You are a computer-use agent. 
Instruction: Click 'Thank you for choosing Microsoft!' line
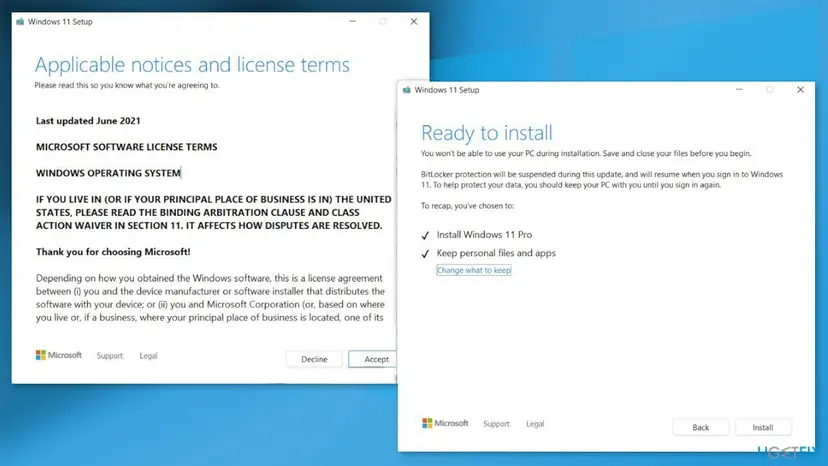pos(113,251)
